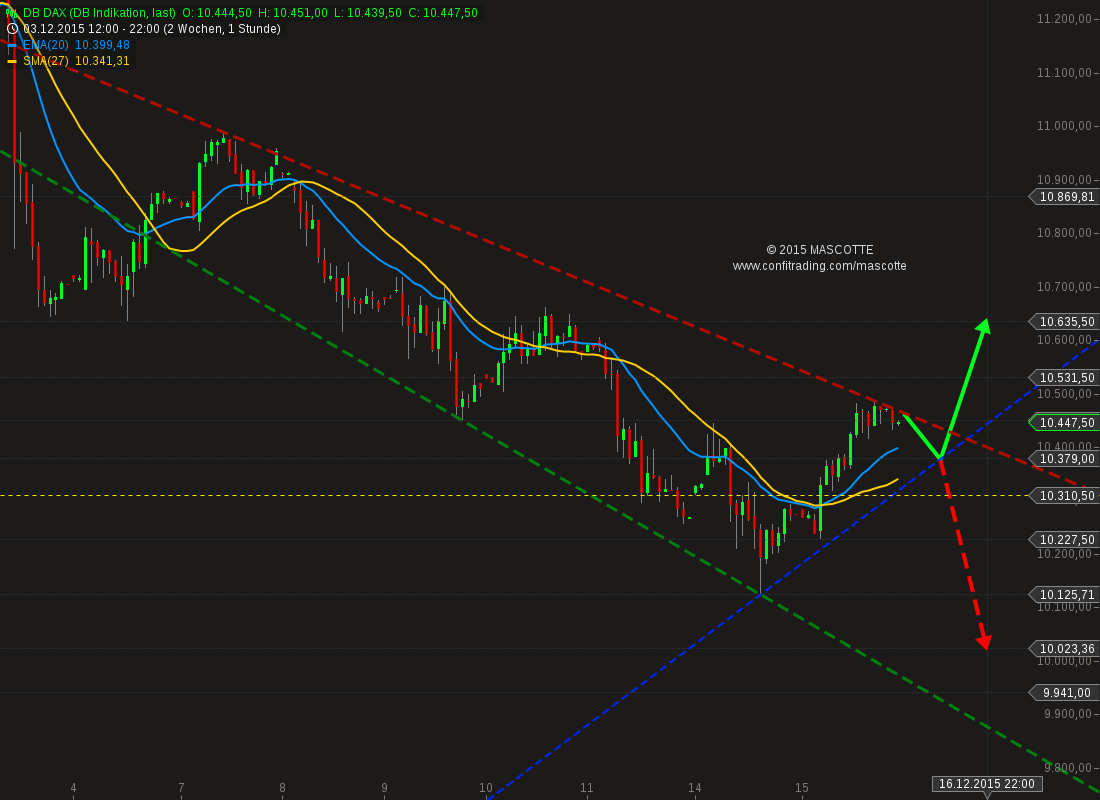The height and width of the screenshot is (800, 1100).
Task: Click the 10.125,71 price level tag
Action: pyautogui.click(x=1064, y=595)
